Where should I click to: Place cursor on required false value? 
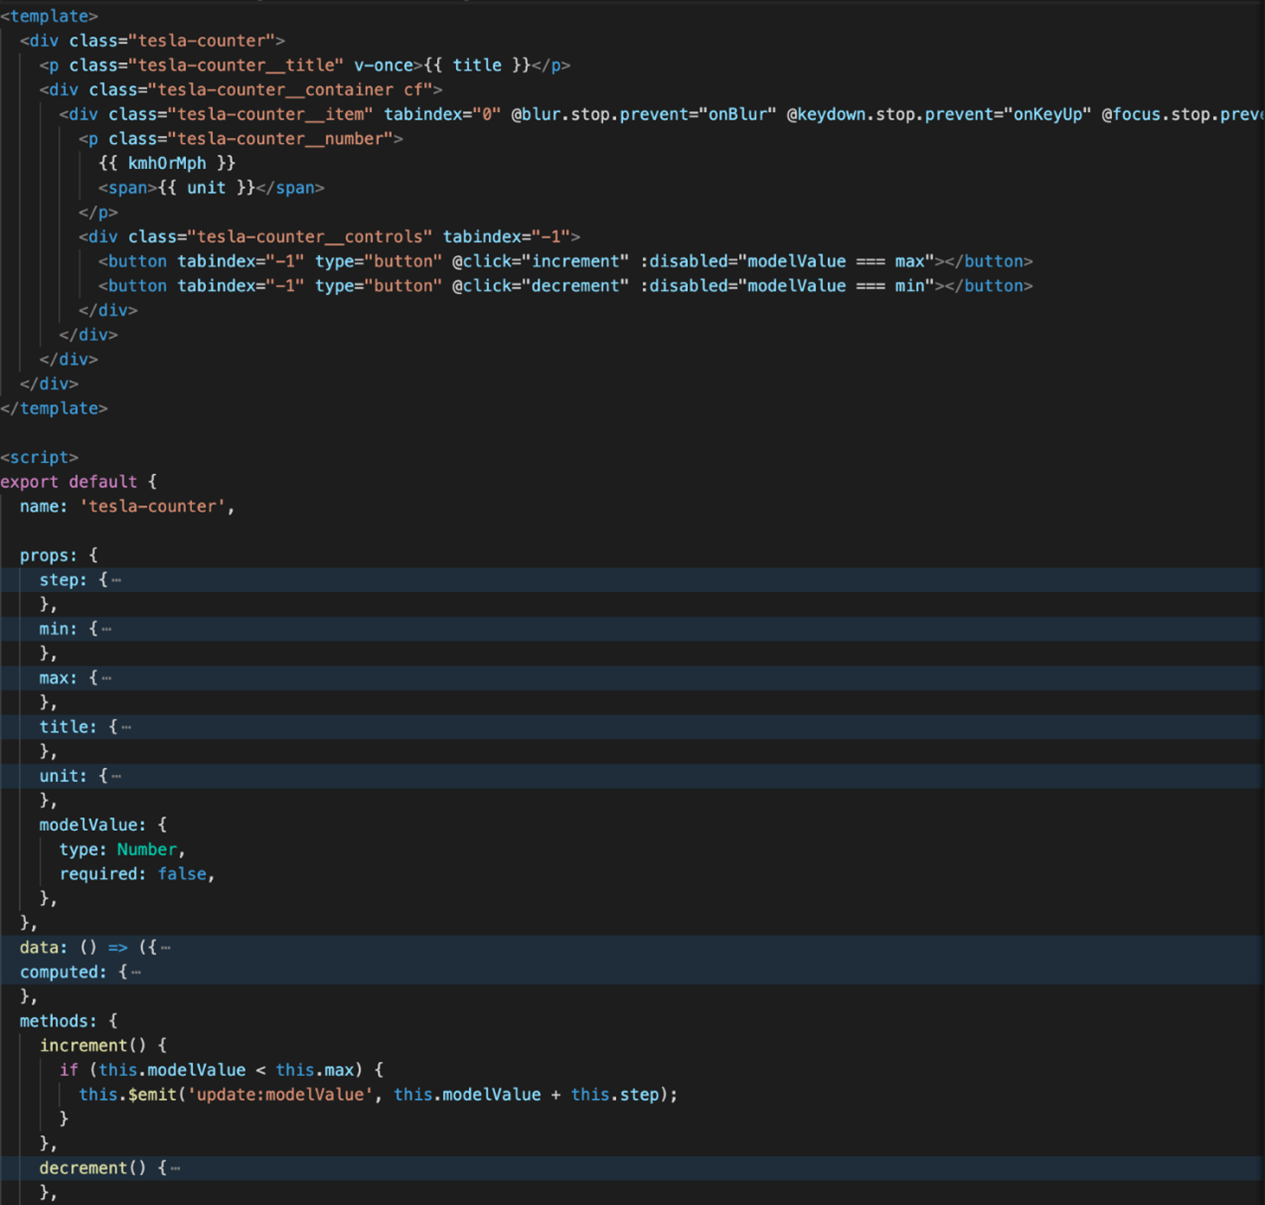182,874
